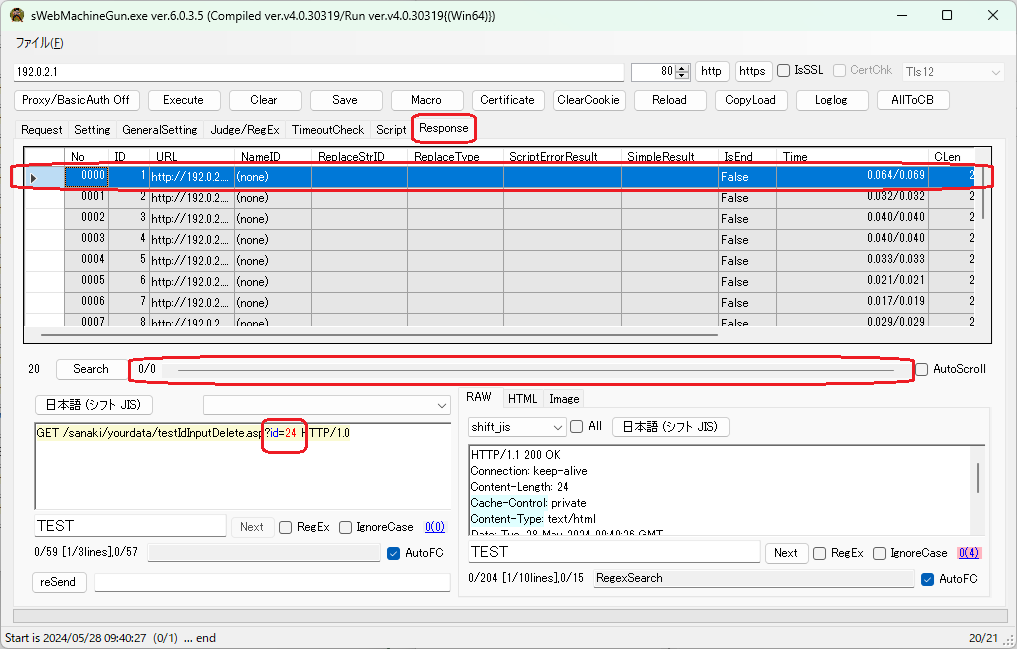Screen dimensions: 1017x649
Task: Click the host address field showing 192.0.2.1
Action: (x=318, y=72)
